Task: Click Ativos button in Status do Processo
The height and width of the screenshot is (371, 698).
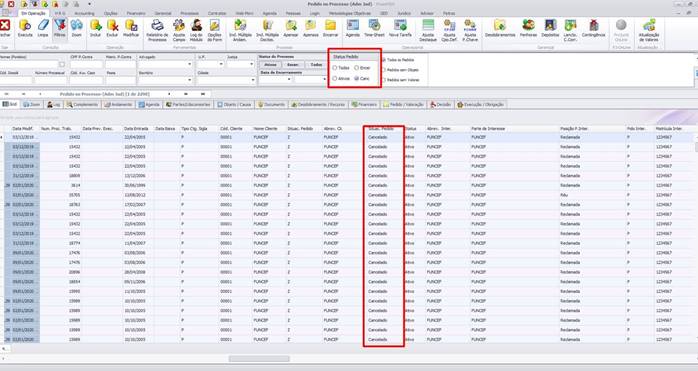Action: click(270, 65)
